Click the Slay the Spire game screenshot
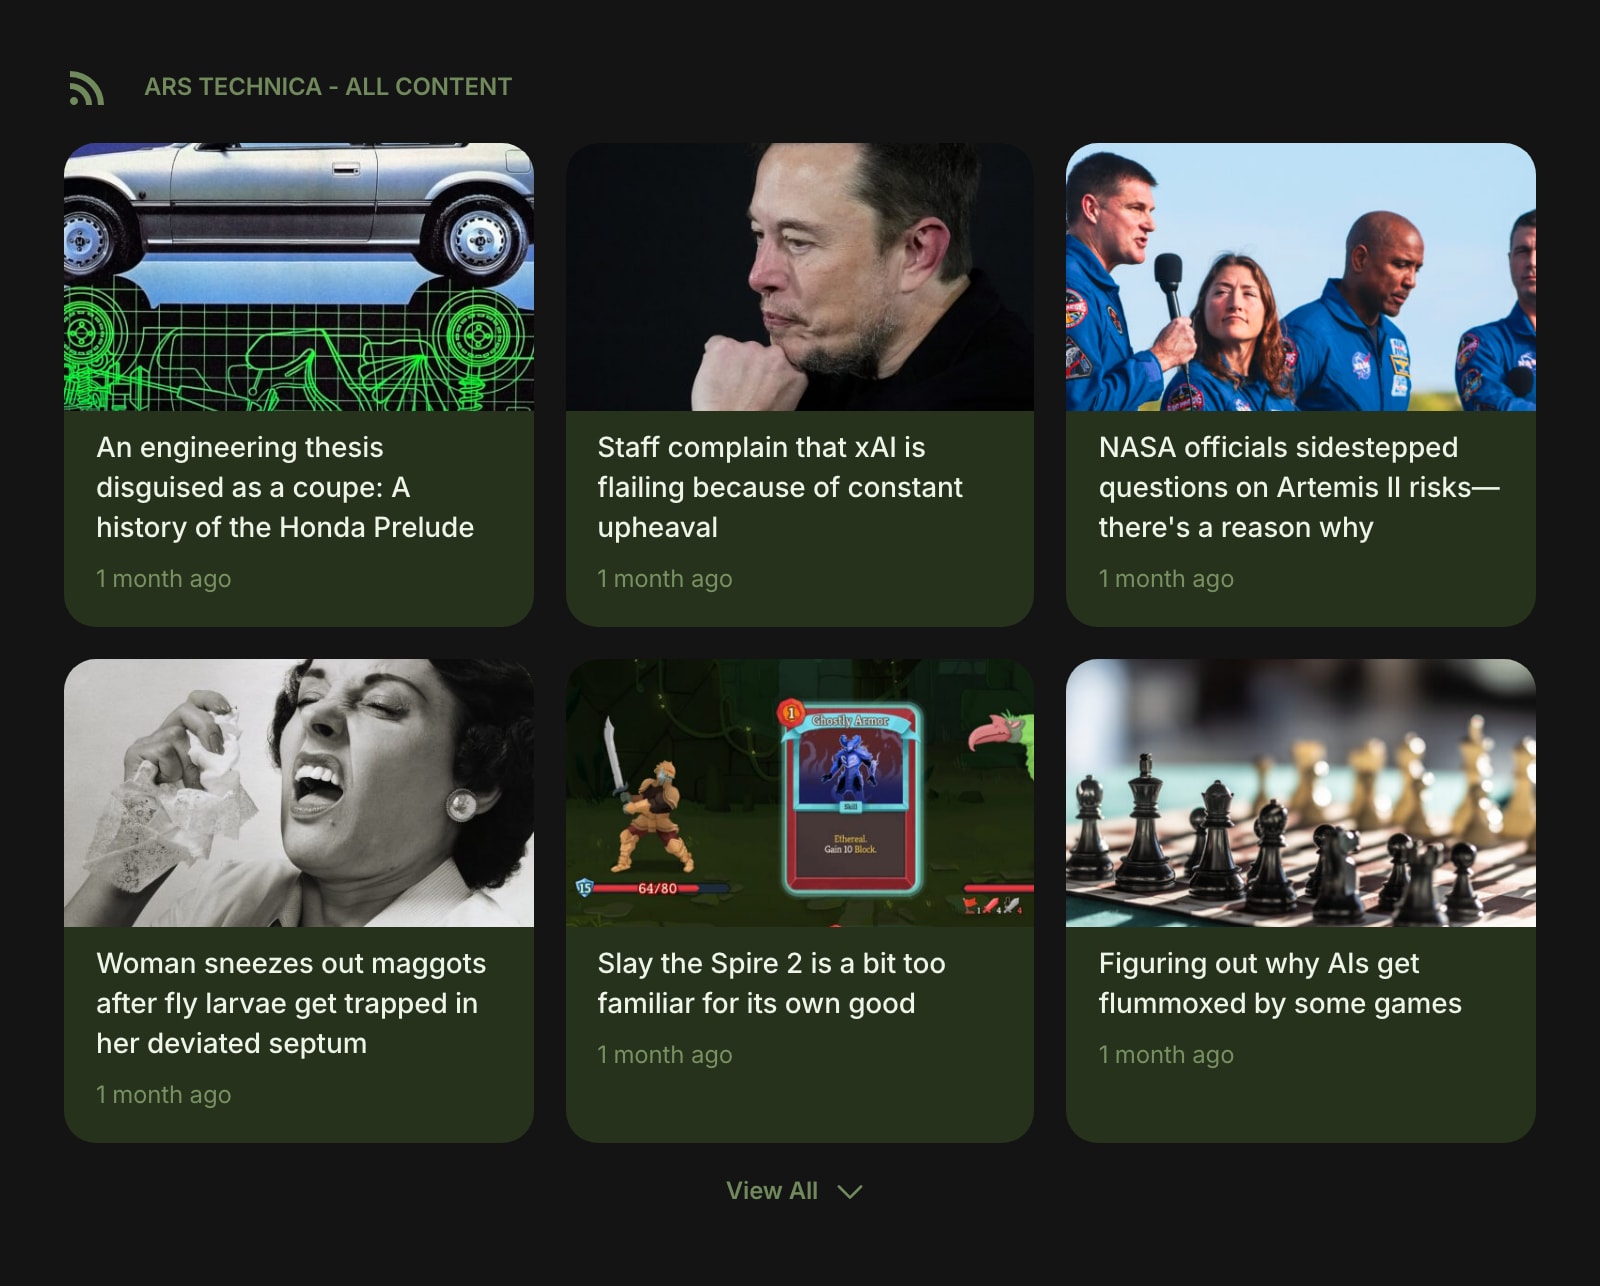 800,793
